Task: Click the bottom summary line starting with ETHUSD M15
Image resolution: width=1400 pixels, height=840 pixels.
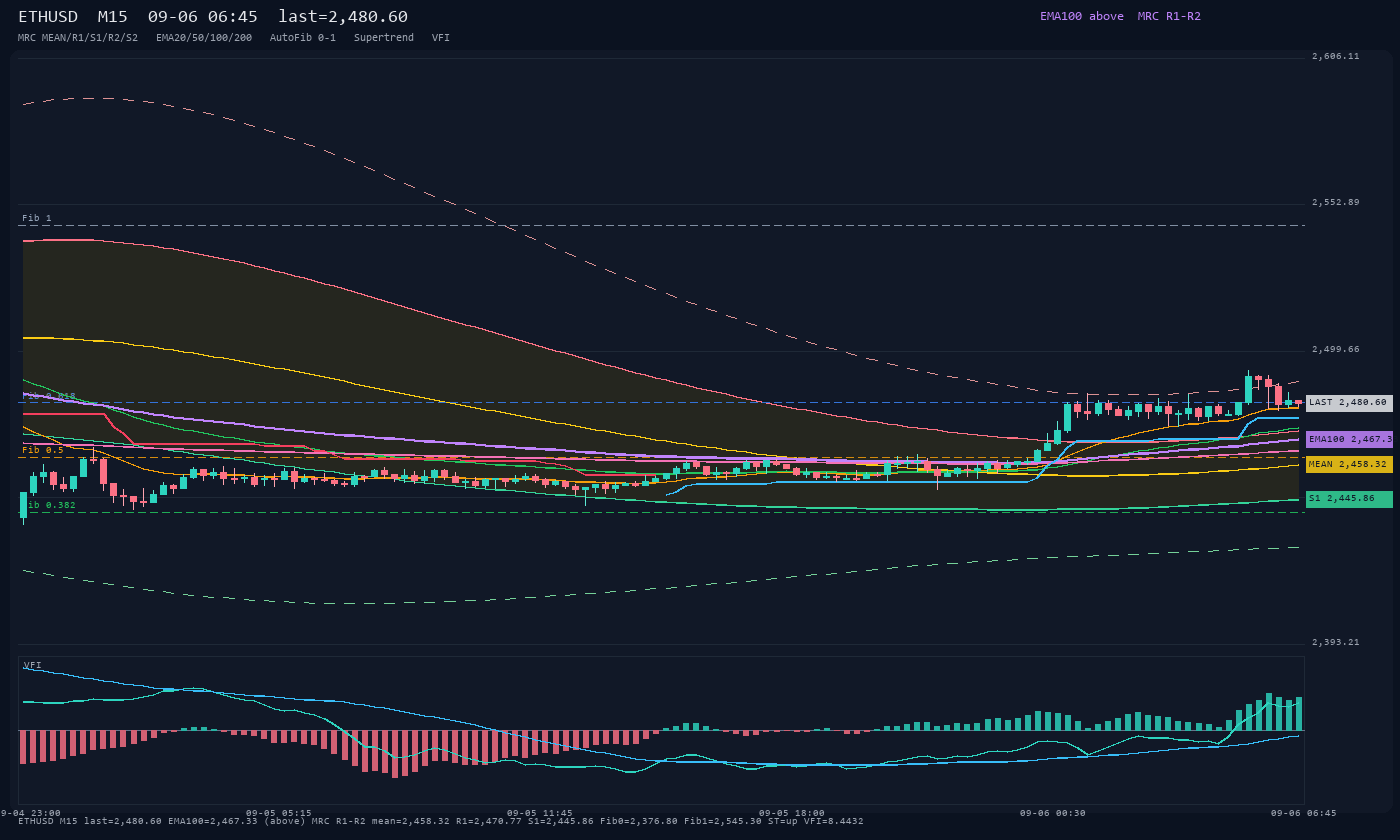Action: point(441,821)
